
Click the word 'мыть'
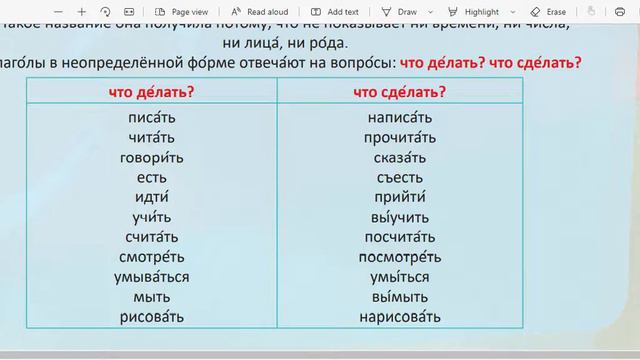click(x=152, y=297)
